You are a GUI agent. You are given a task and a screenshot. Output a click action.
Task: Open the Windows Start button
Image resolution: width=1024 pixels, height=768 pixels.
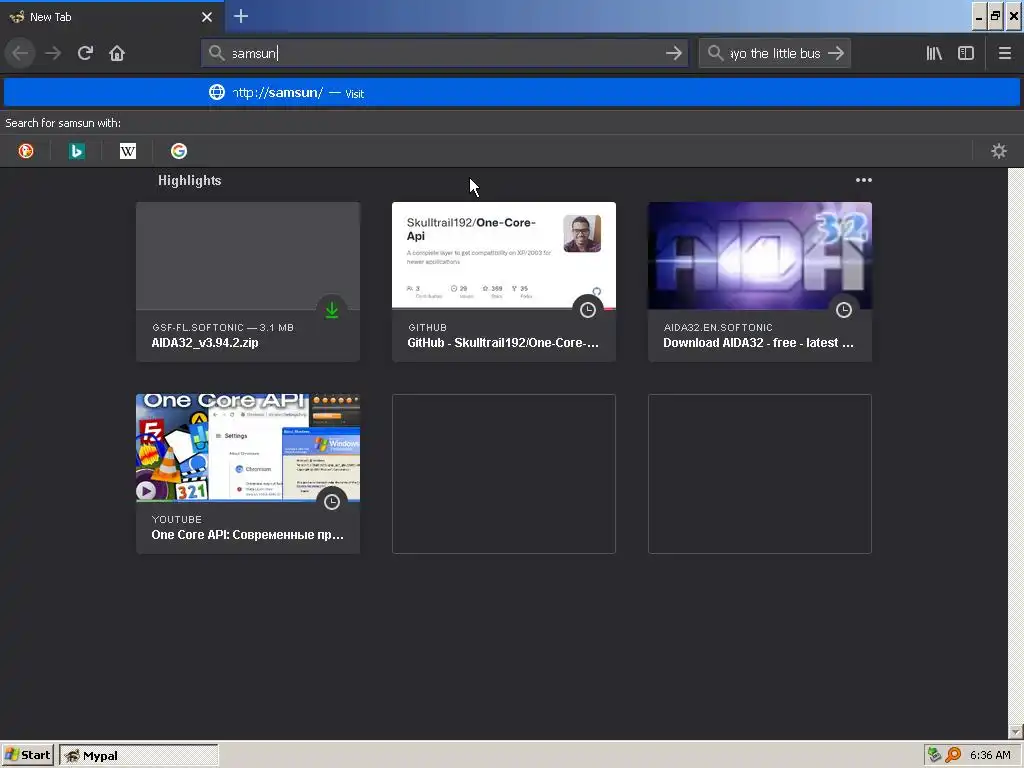click(x=27, y=755)
